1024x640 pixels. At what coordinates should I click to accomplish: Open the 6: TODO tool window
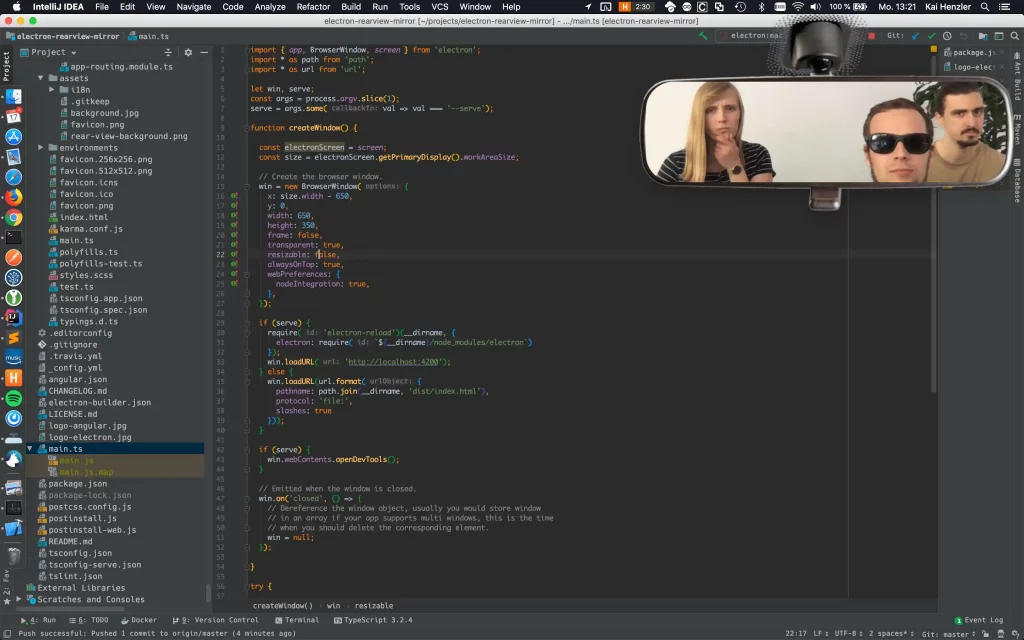[x=89, y=620]
